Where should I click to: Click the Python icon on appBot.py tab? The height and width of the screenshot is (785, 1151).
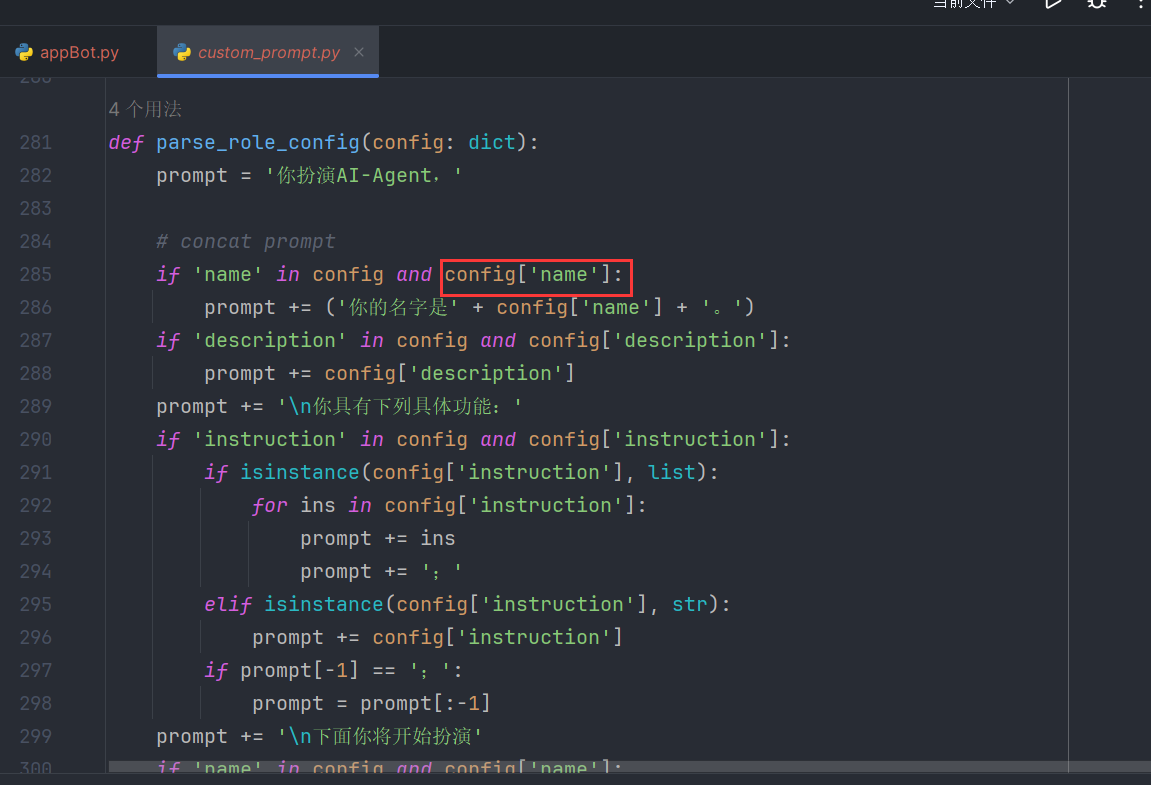tap(24, 52)
